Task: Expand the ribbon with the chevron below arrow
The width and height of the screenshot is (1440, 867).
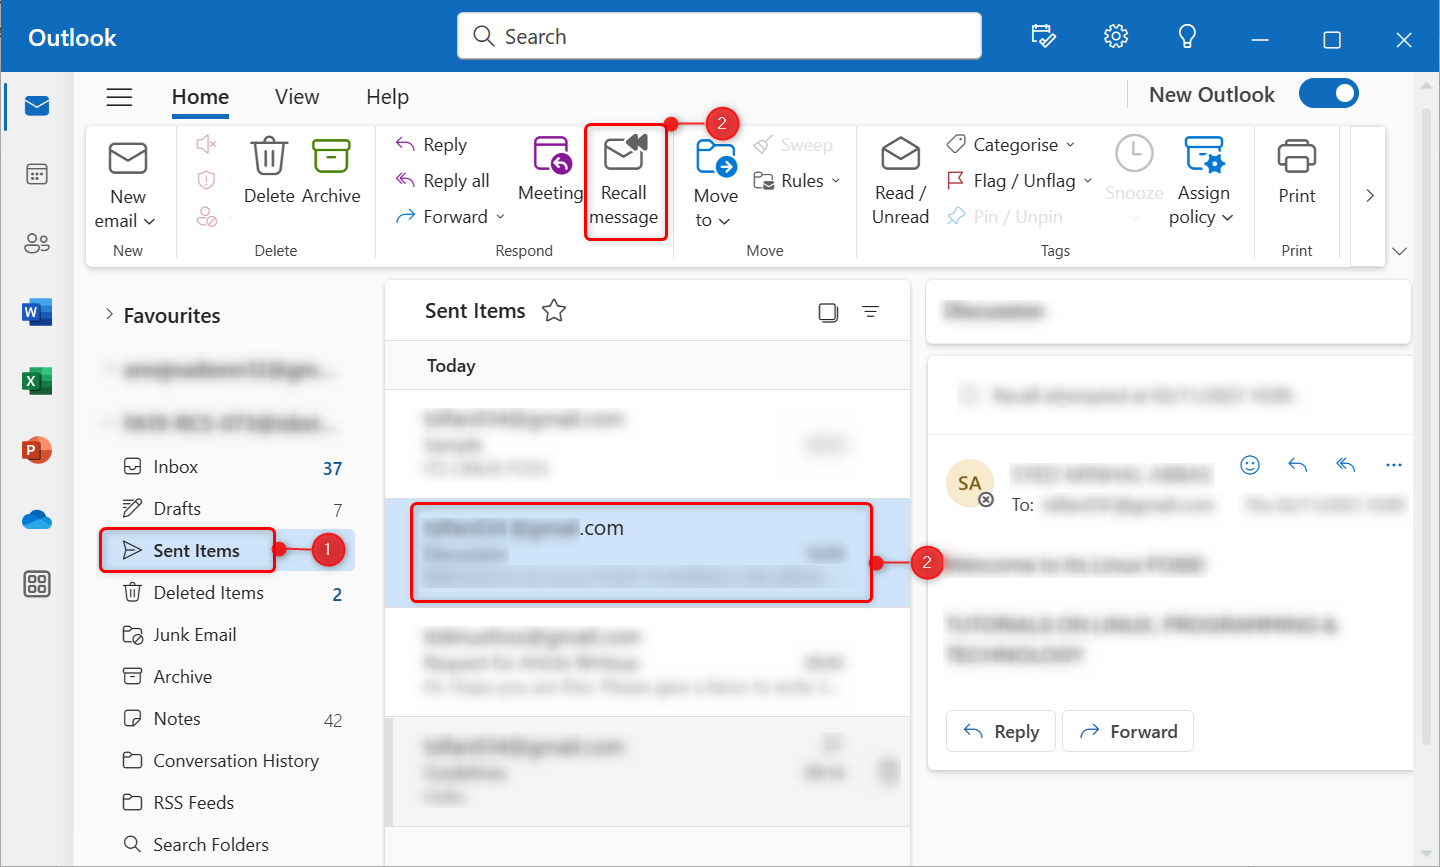Action: pos(1400,251)
